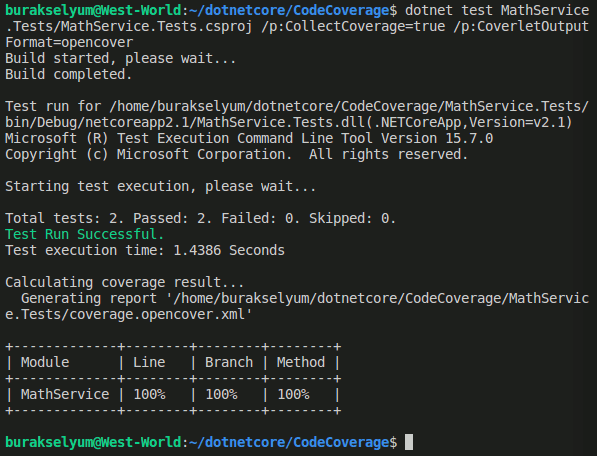Click the 'Line' table header
The width and height of the screenshot is (597, 456).
click(x=149, y=362)
